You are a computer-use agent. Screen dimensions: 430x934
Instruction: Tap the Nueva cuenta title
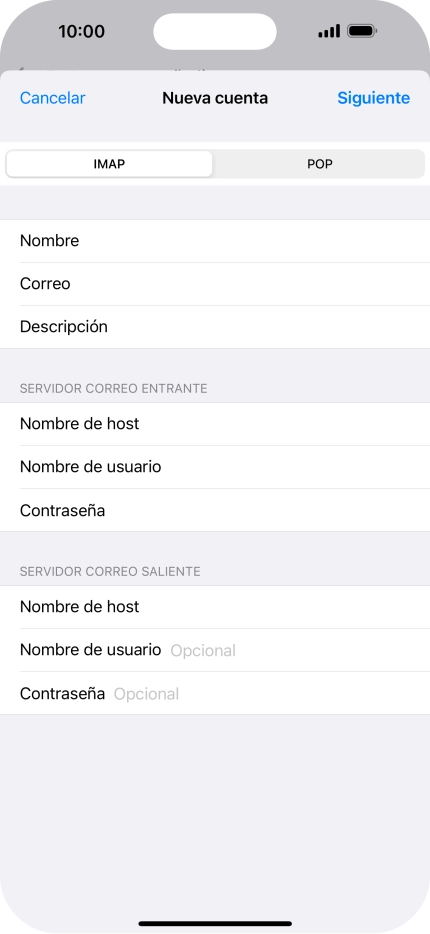pyautogui.click(x=215, y=98)
